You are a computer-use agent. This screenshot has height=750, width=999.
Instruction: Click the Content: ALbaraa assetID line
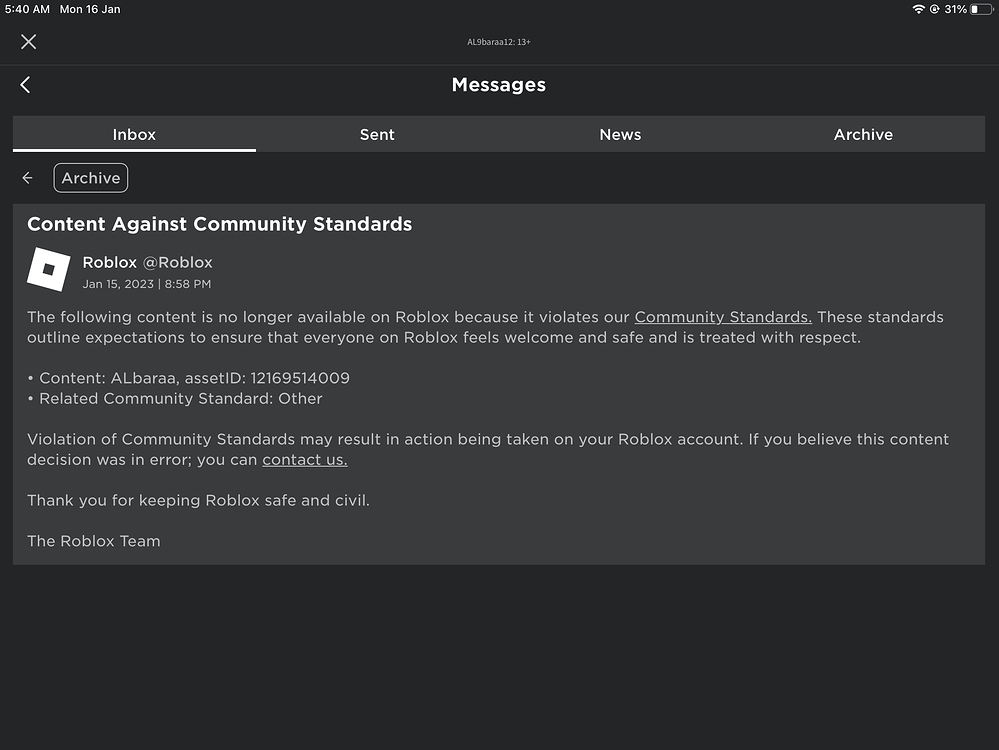coord(189,378)
